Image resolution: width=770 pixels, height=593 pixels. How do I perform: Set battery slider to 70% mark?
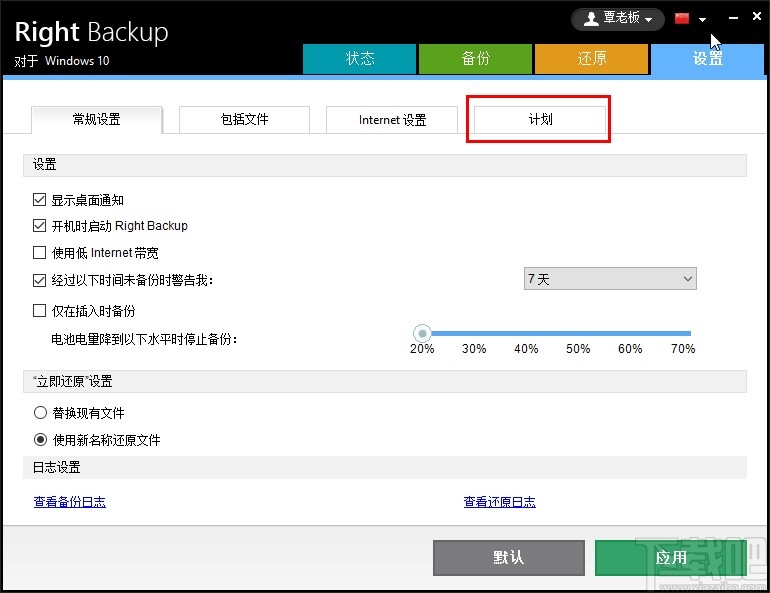(x=685, y=334)
